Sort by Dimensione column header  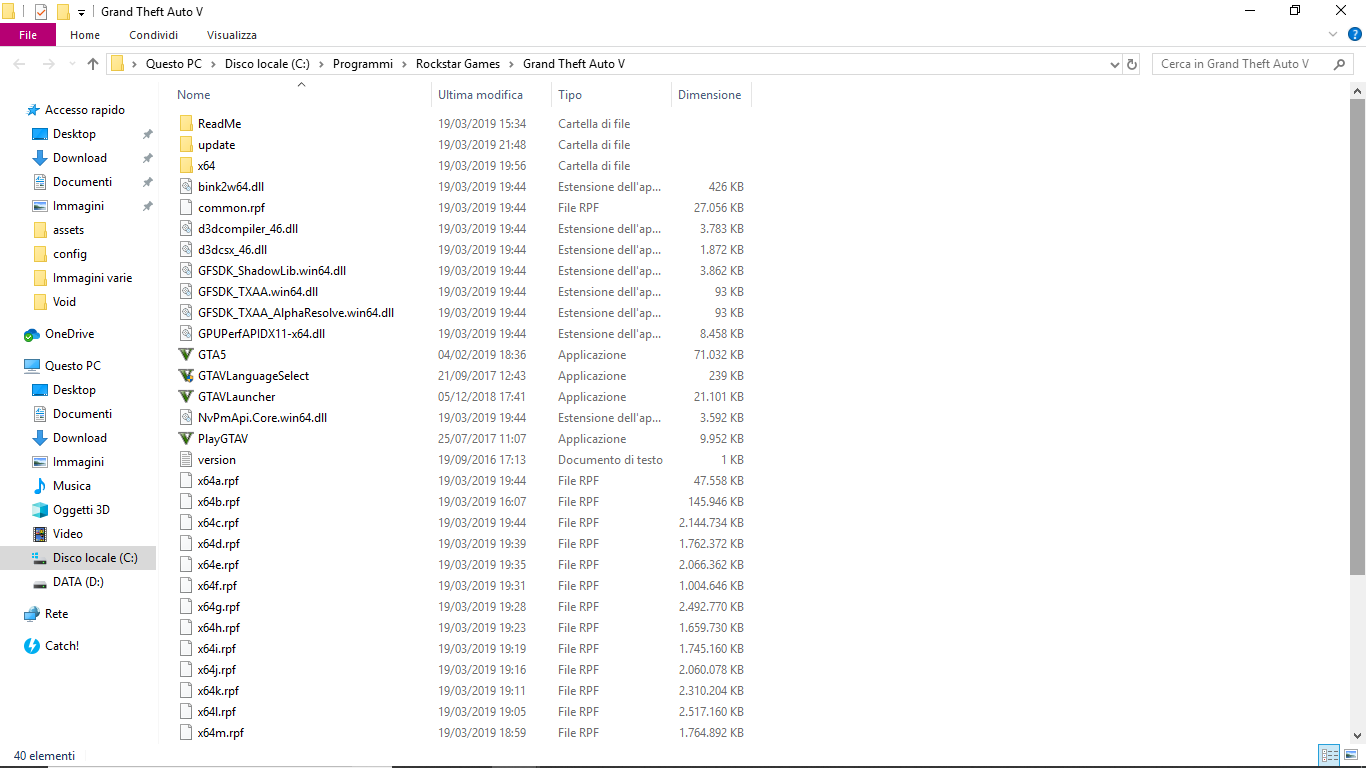[710, 95]
